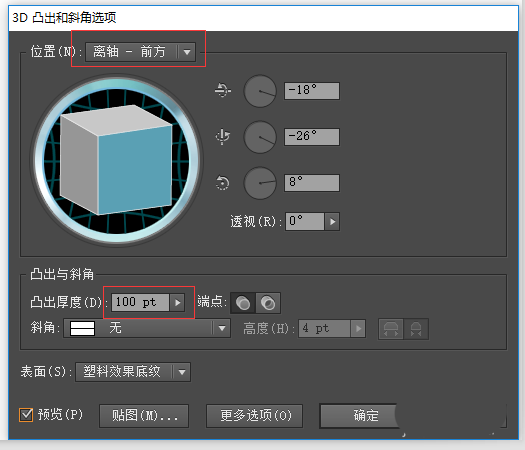The height and width of the screenshot is (450, 525).
Task: Click the -26° Y rotation field
Action: pos(312,137)
